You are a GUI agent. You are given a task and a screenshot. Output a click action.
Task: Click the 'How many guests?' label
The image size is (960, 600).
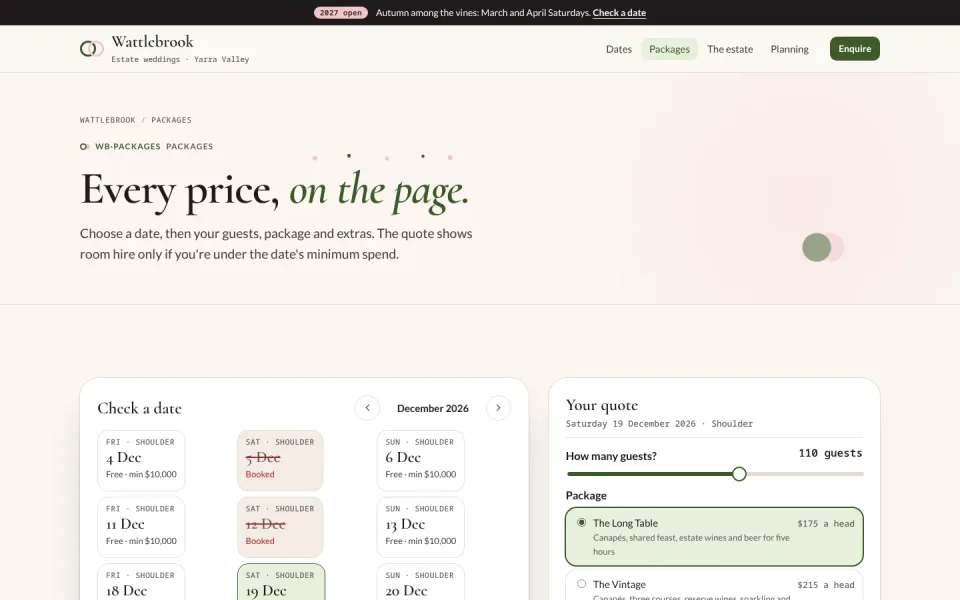tap(611, 456)
